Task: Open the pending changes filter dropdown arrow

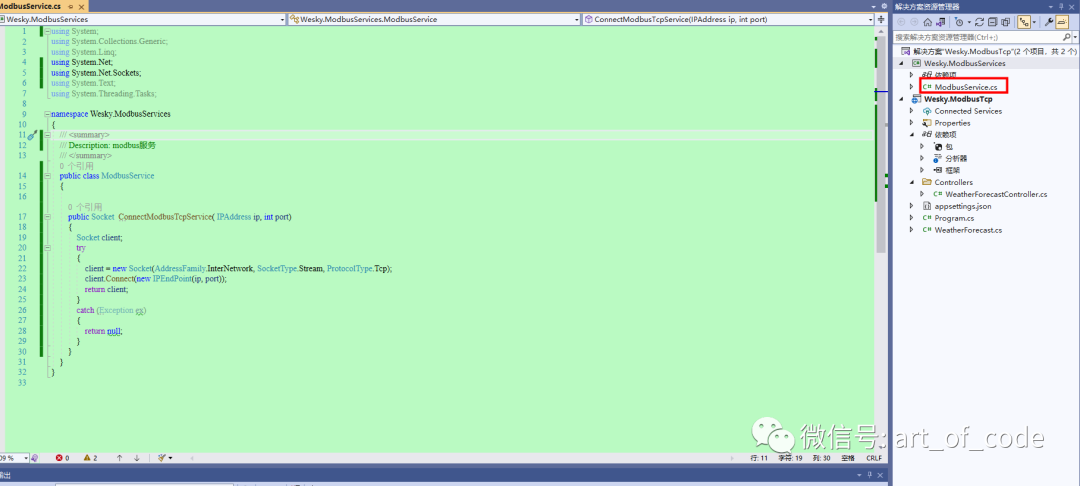Action: [x=969, y=22]
